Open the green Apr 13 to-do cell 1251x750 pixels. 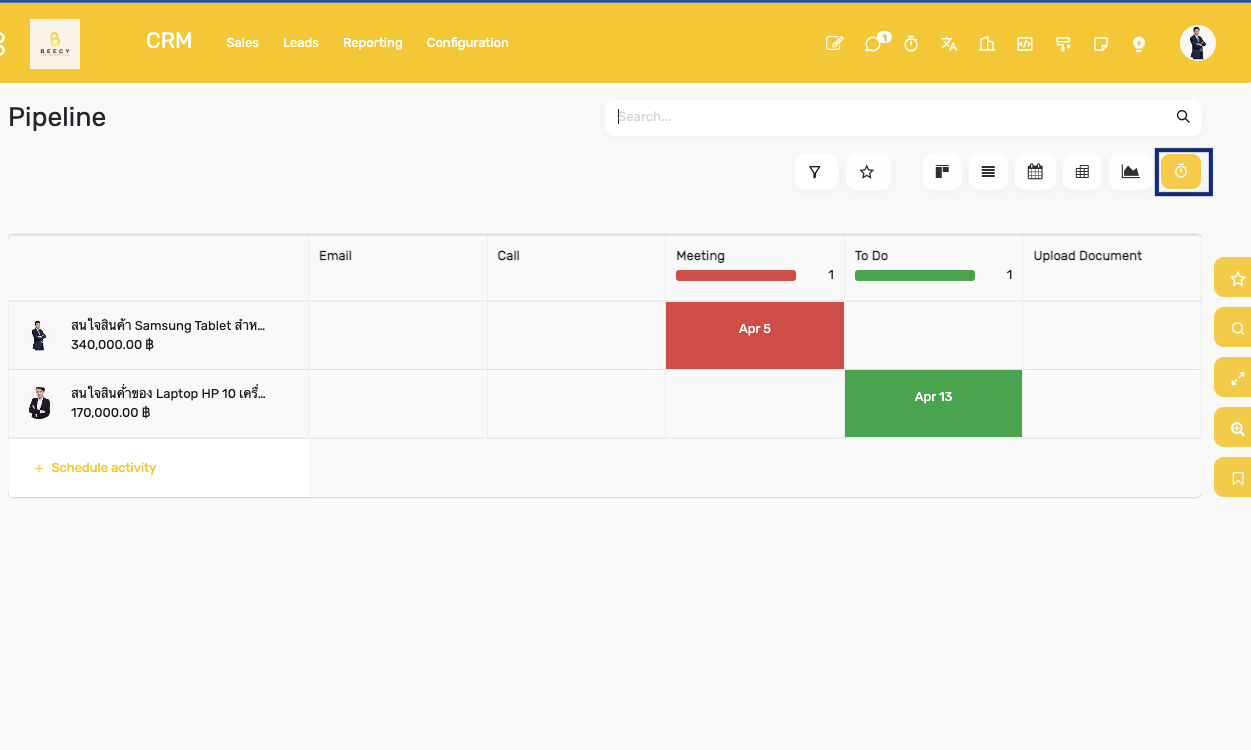[933, 403]
